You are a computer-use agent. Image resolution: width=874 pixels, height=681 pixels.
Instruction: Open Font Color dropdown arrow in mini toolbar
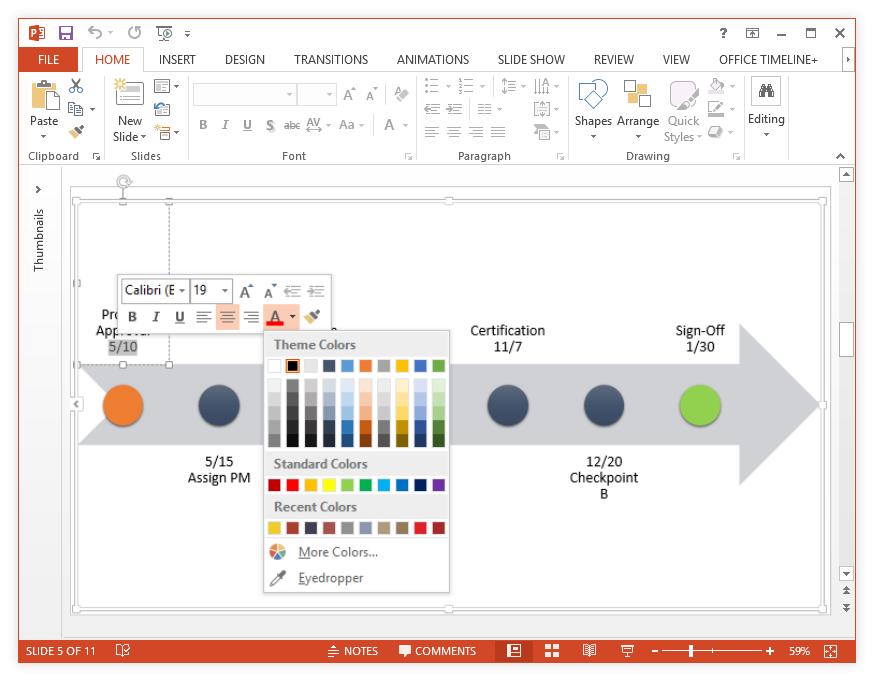293,317
